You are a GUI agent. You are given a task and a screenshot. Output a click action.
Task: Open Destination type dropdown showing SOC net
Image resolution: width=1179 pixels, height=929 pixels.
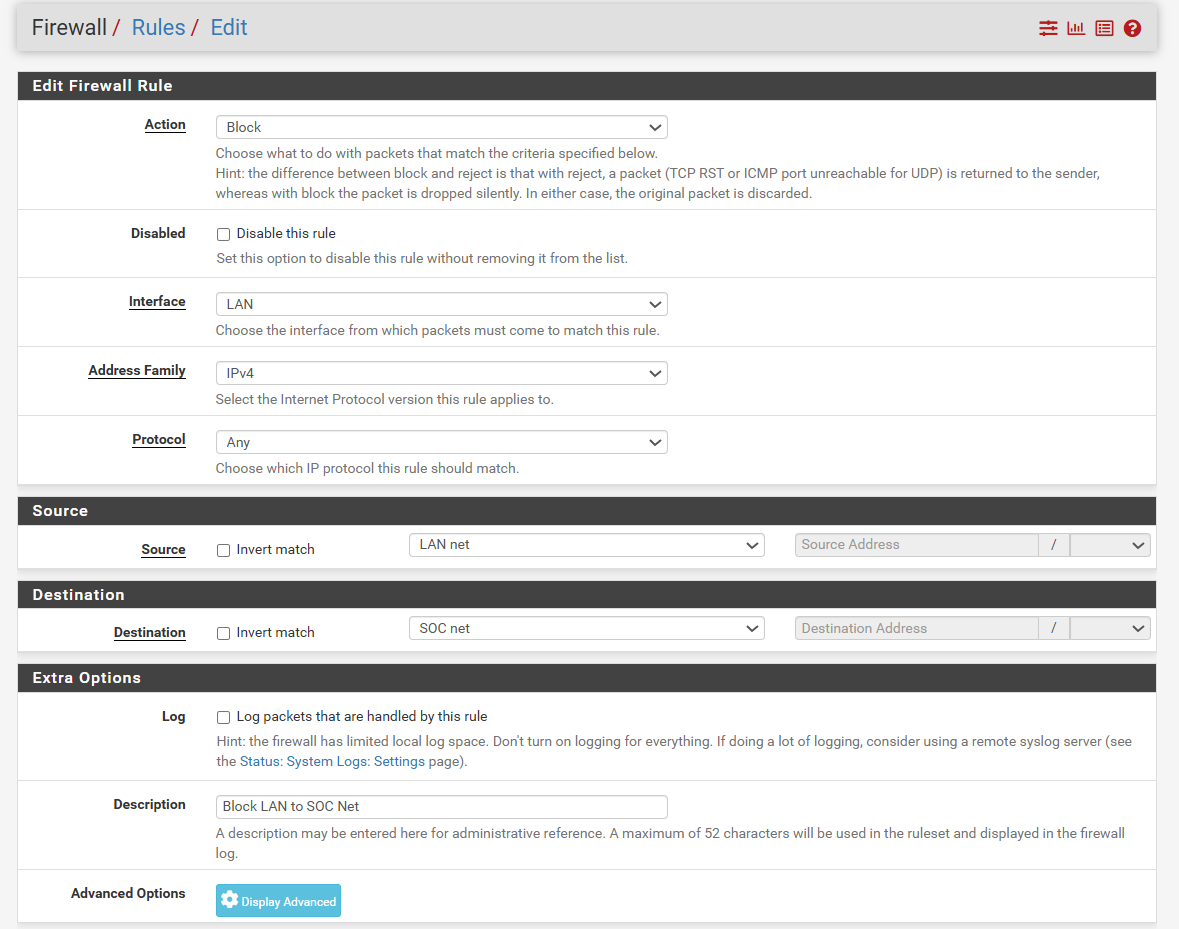(x=586, y=628)
